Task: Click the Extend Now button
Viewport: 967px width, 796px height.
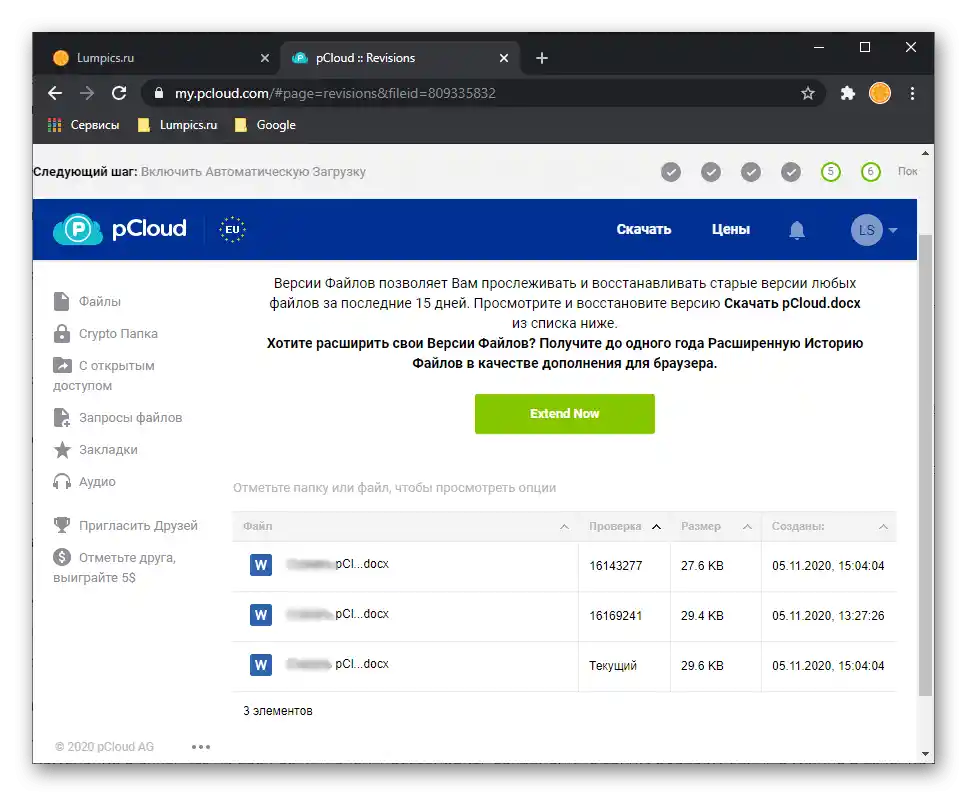Action: pyautogui.click(x=564, y=414)
